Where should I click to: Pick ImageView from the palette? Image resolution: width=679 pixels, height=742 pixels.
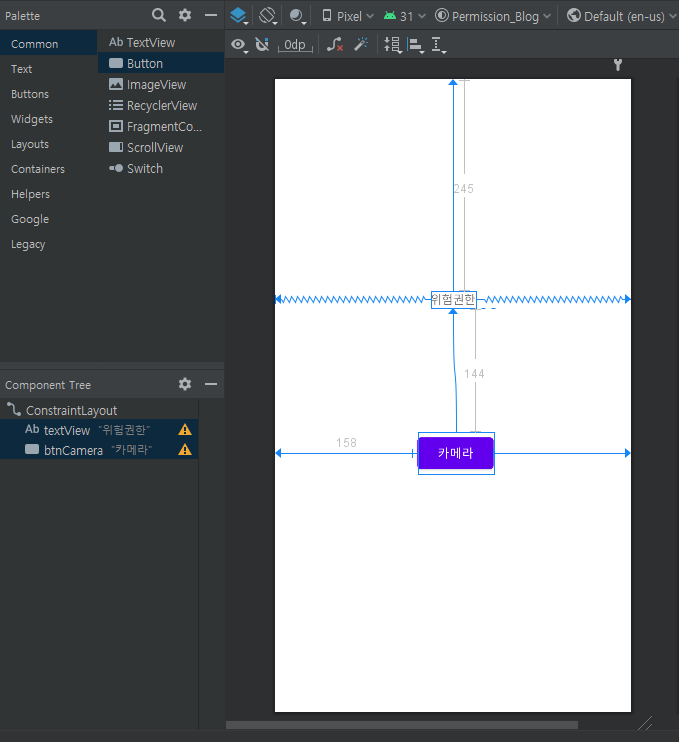[161, 85]
